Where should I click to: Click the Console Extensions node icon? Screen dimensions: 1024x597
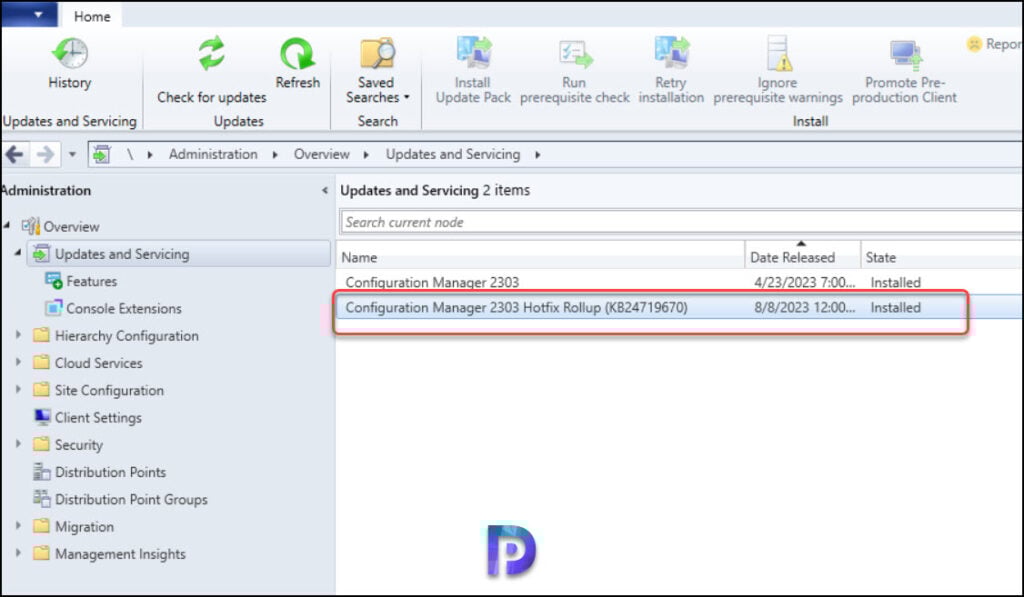pyautogui.click(x=54, y=308)
